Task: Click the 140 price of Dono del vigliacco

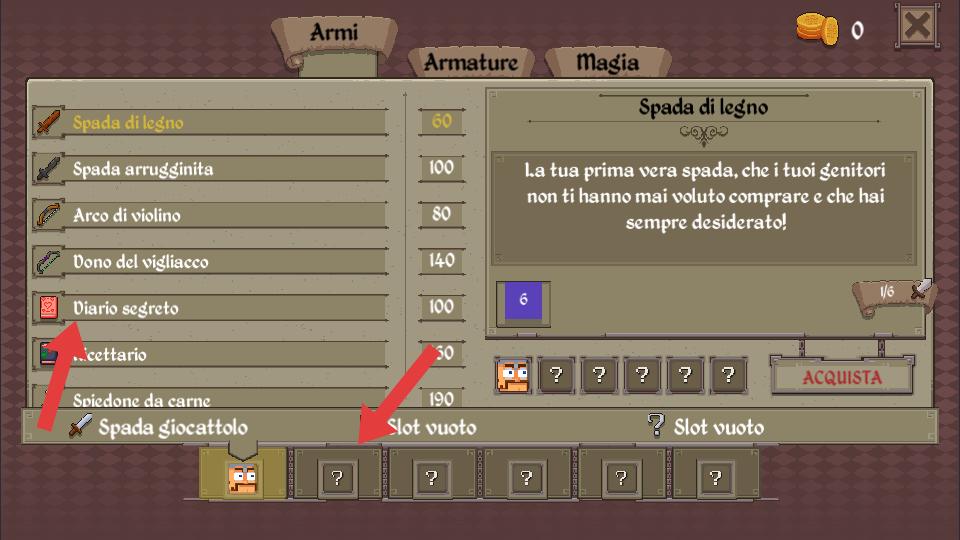Action: pyautogui.click(x=441, y=260)
